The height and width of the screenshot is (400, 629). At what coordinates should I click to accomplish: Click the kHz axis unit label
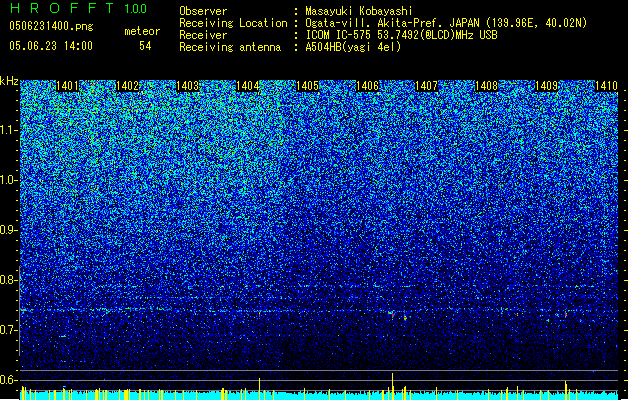click(x=9, y=81)
